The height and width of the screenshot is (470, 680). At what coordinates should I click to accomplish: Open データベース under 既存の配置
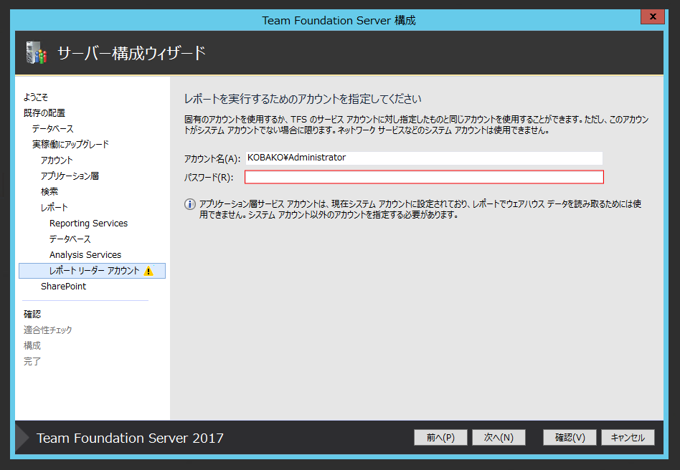pos(52,129)
